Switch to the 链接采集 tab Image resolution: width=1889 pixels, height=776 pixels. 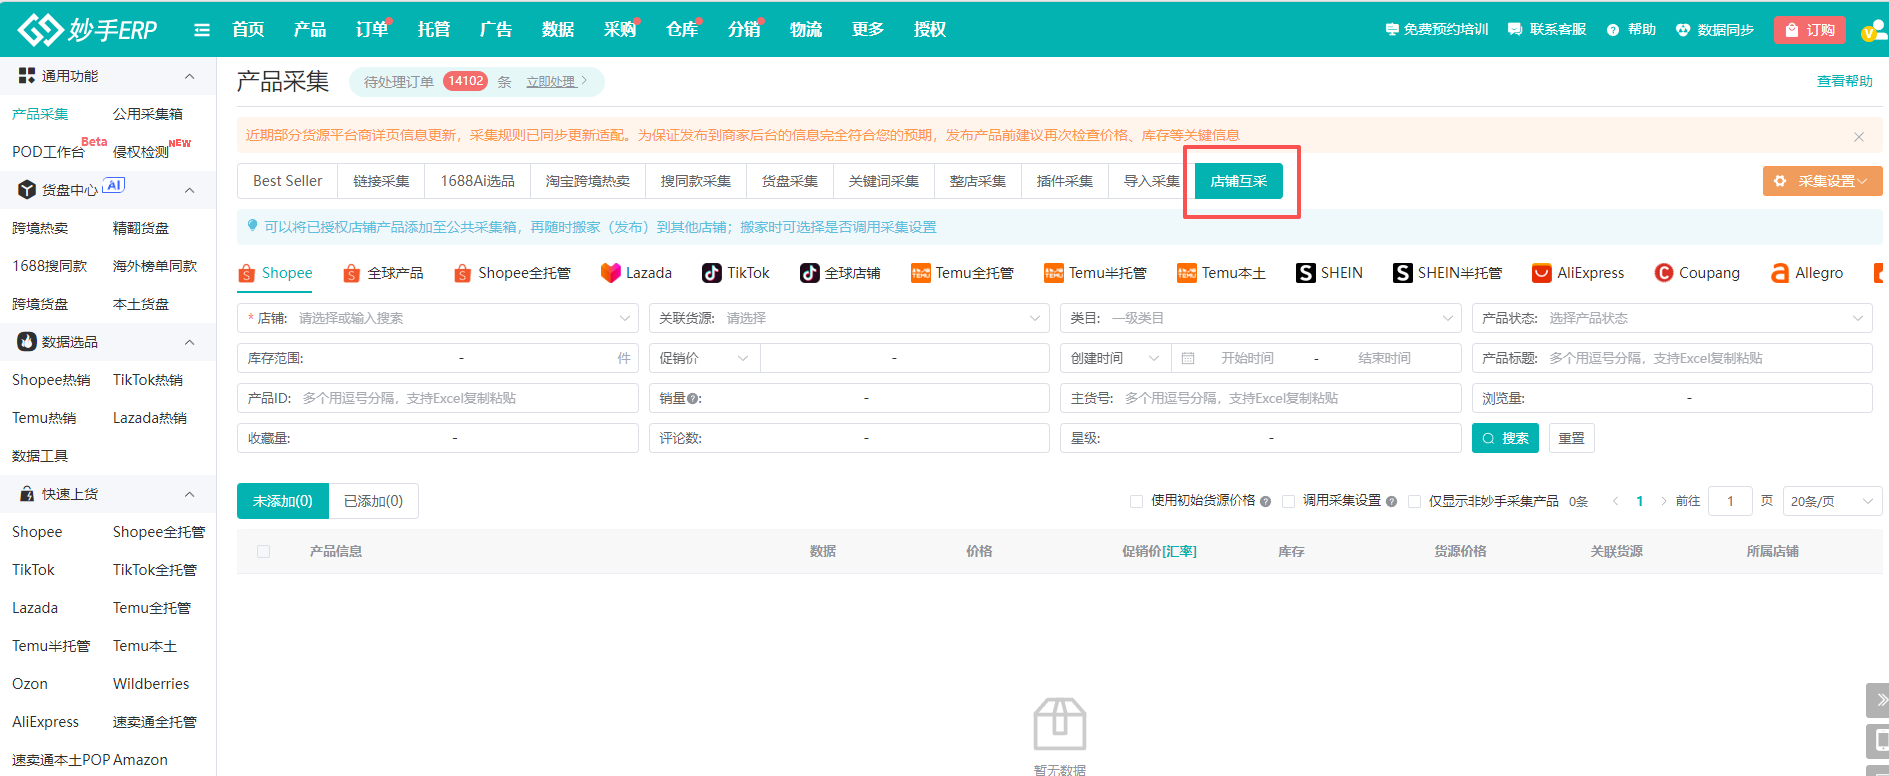(381, 181)
